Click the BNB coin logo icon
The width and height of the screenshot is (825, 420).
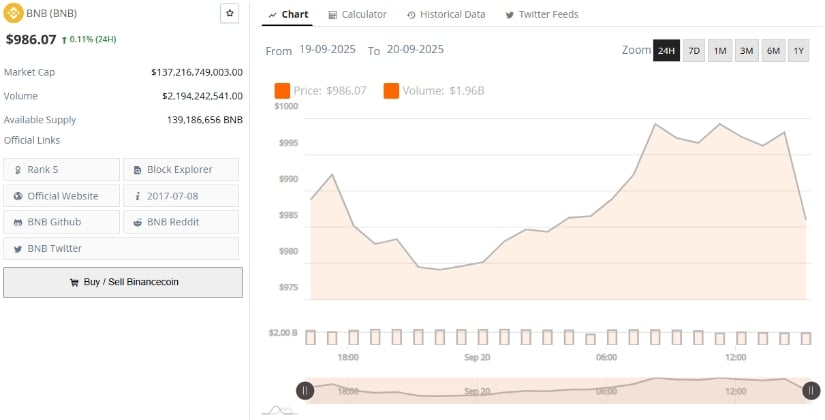[x=13, y=13]
